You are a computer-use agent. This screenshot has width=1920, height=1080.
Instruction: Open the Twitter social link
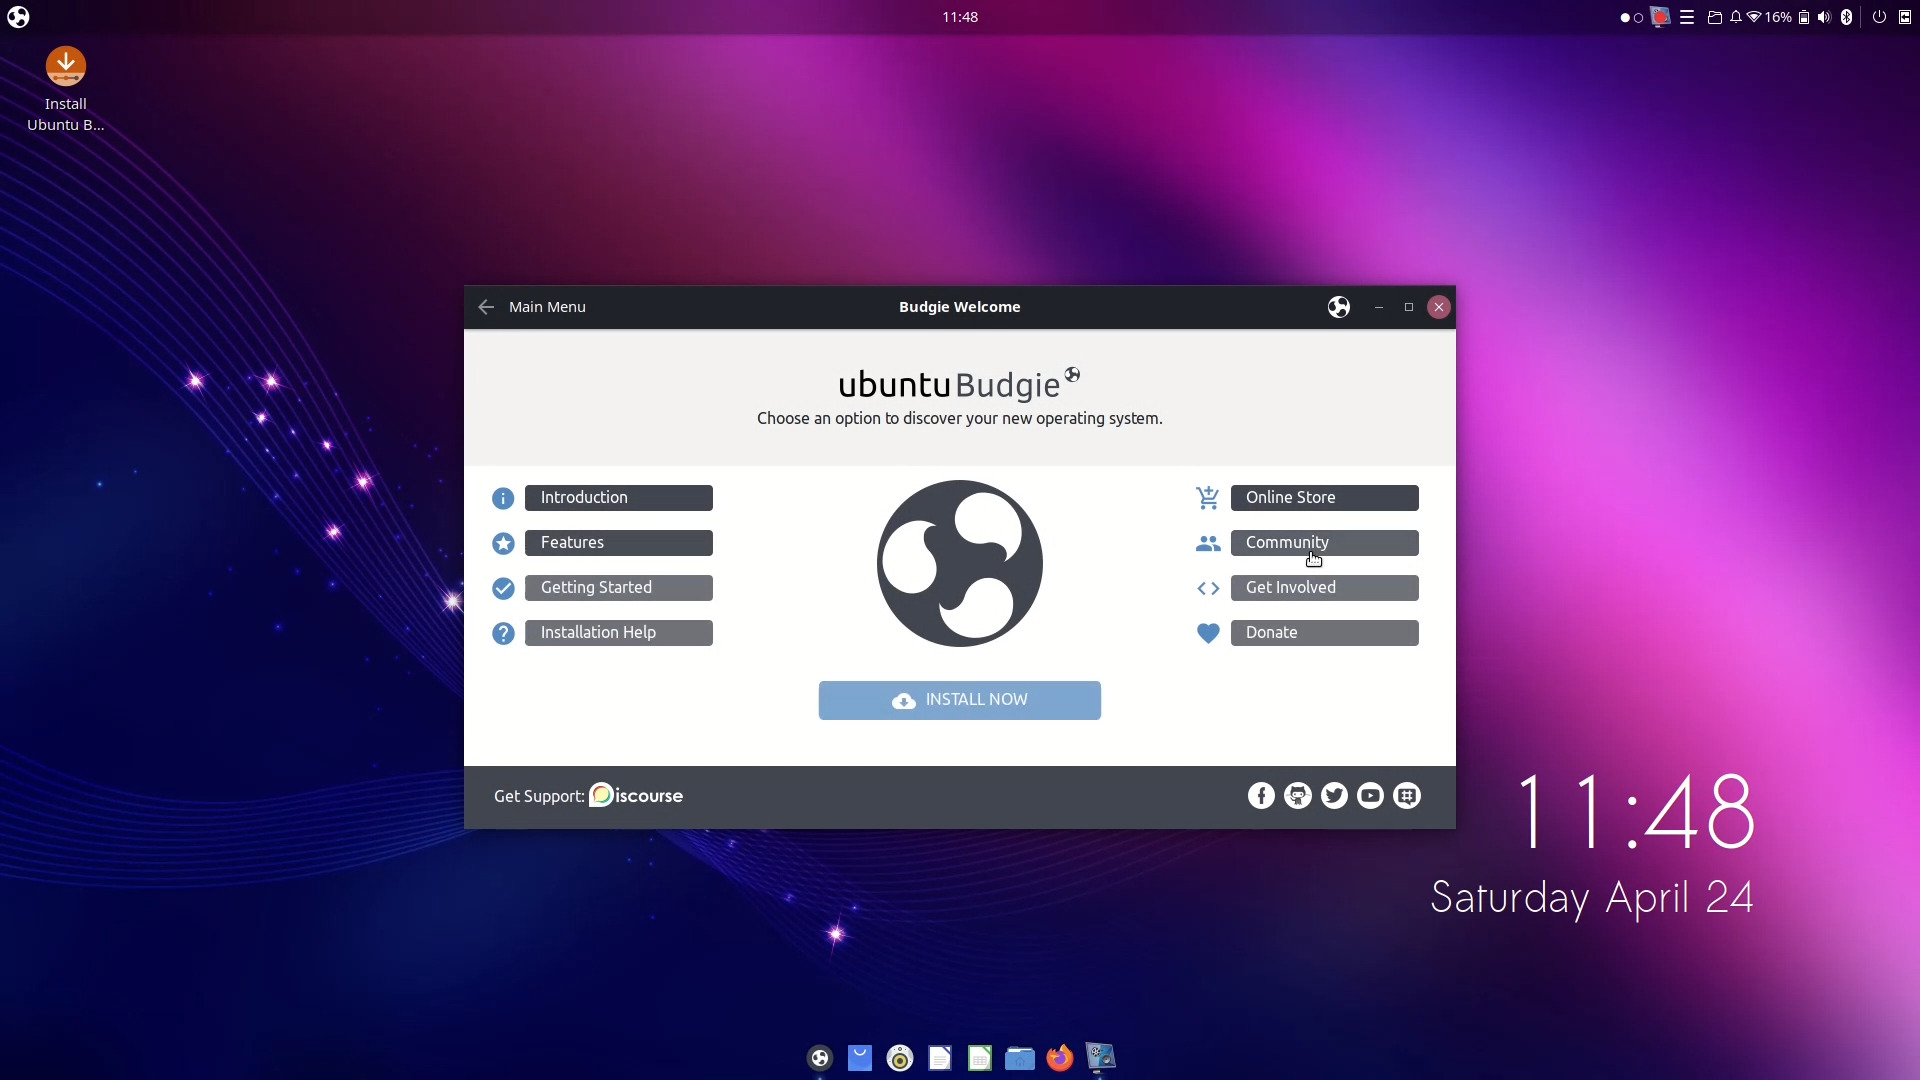point(1334,796)
